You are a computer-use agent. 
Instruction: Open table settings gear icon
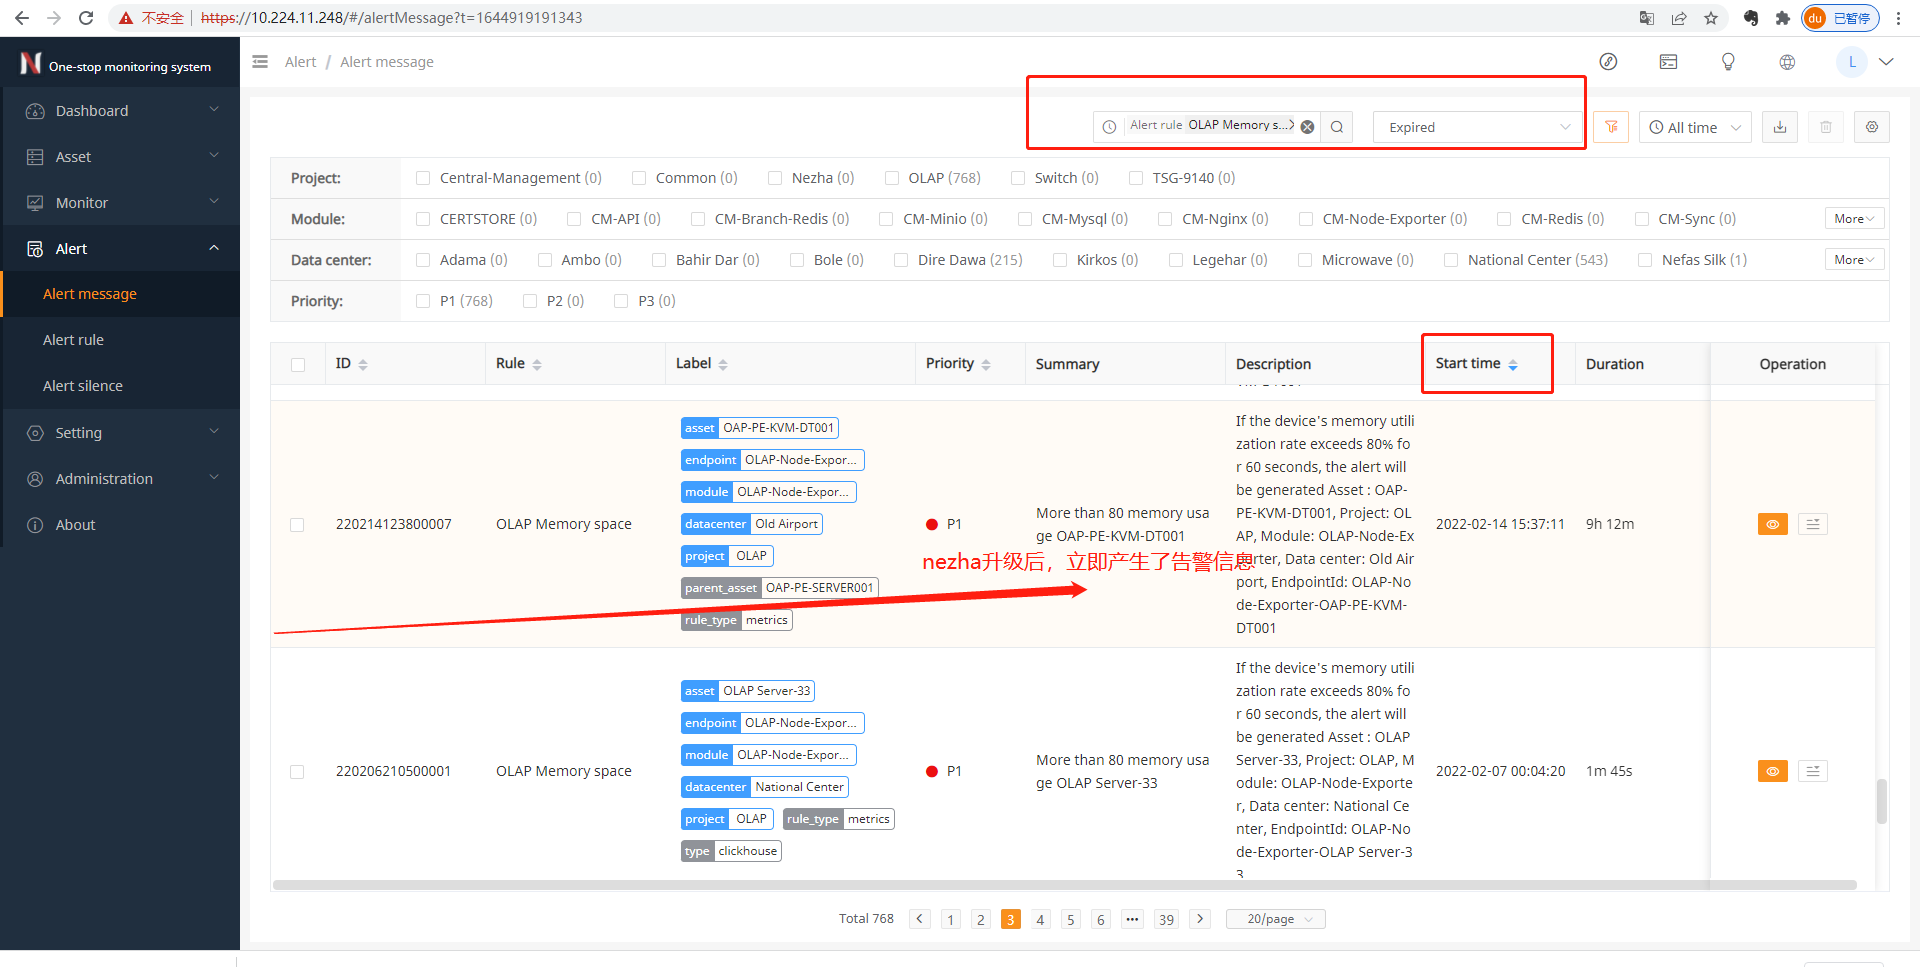tap(1872, 127)
